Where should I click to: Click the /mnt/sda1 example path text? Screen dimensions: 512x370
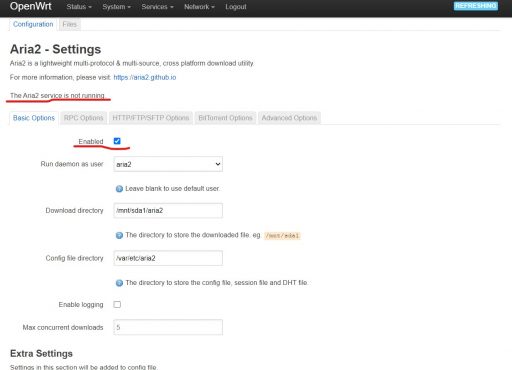(282, 236)
